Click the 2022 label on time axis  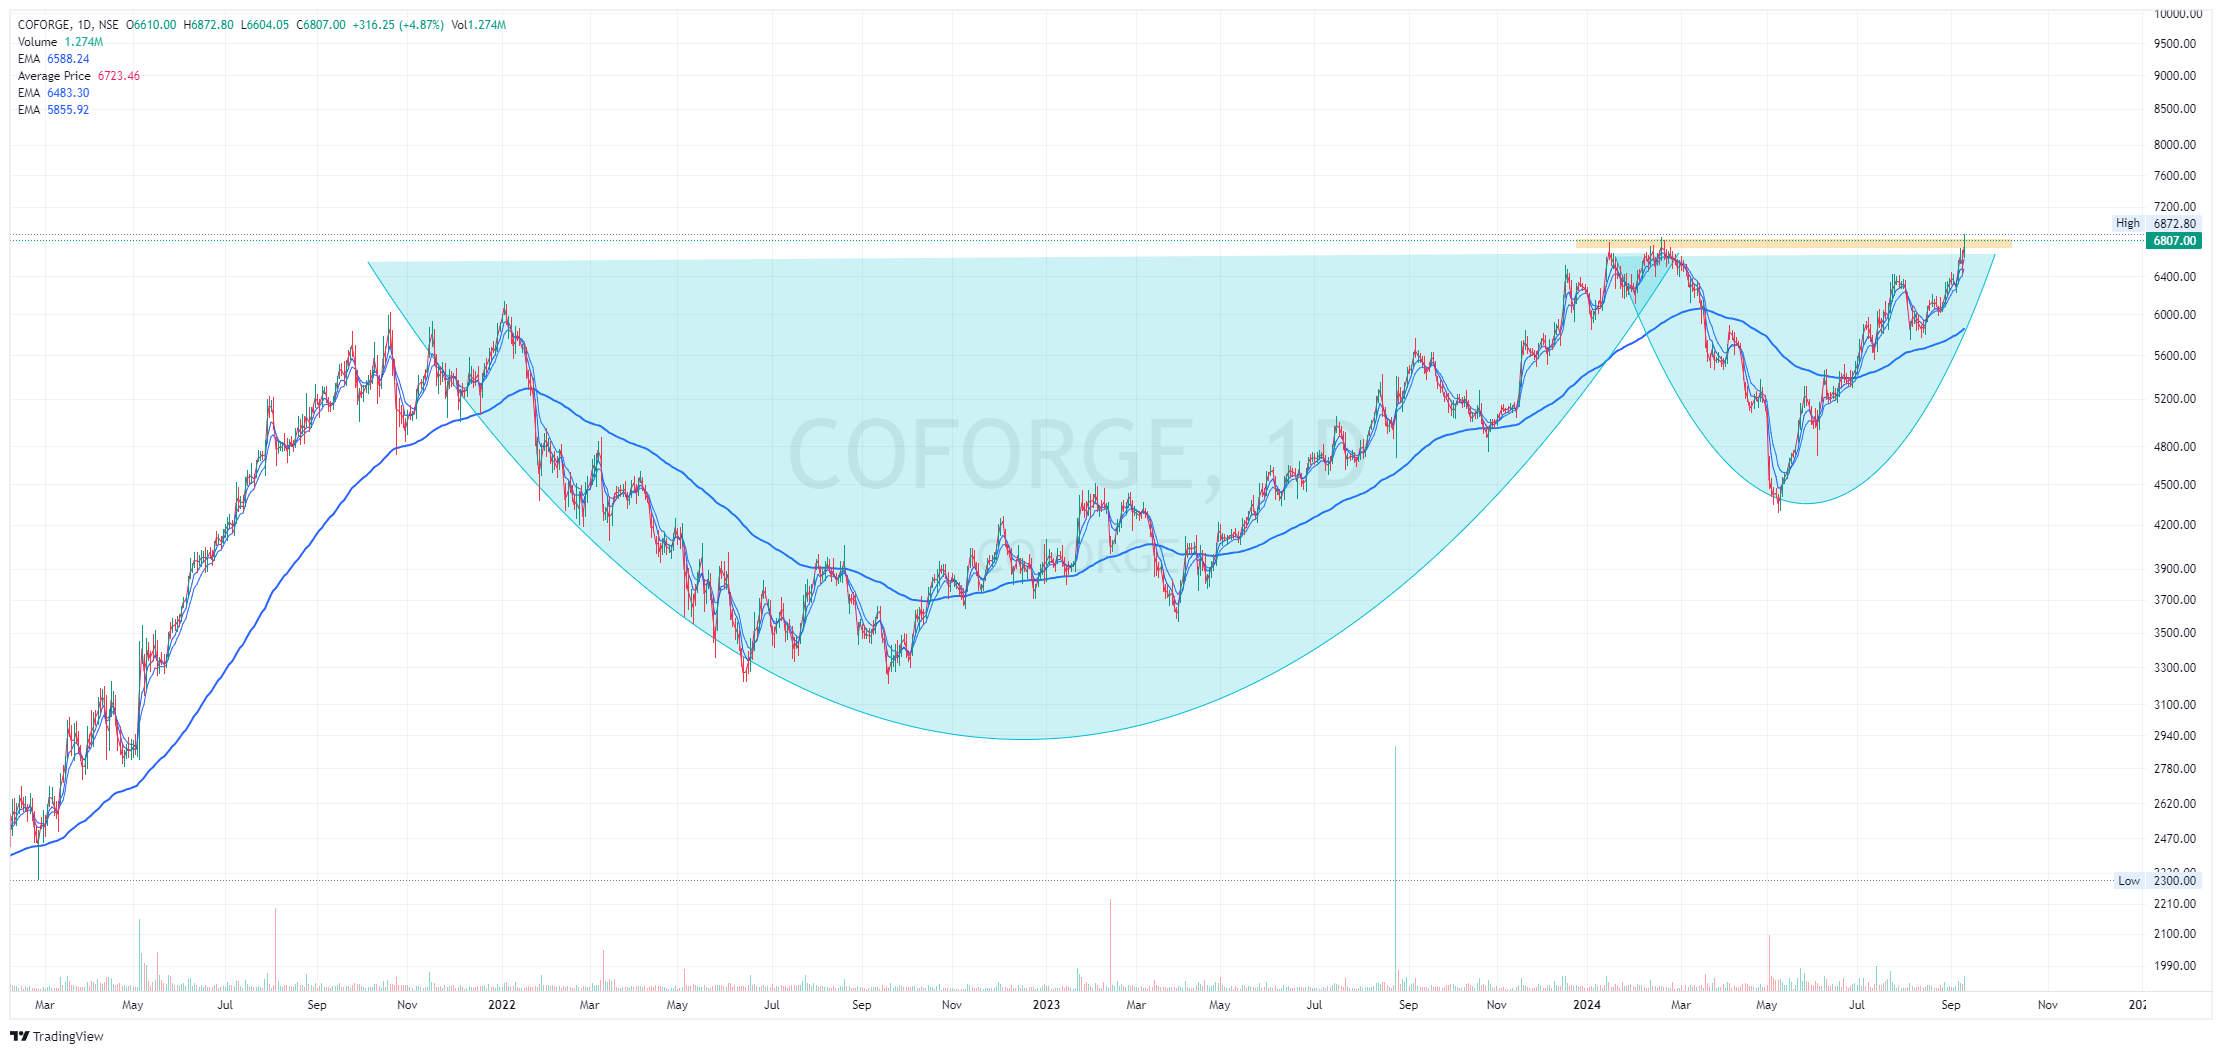[502, 1005]
